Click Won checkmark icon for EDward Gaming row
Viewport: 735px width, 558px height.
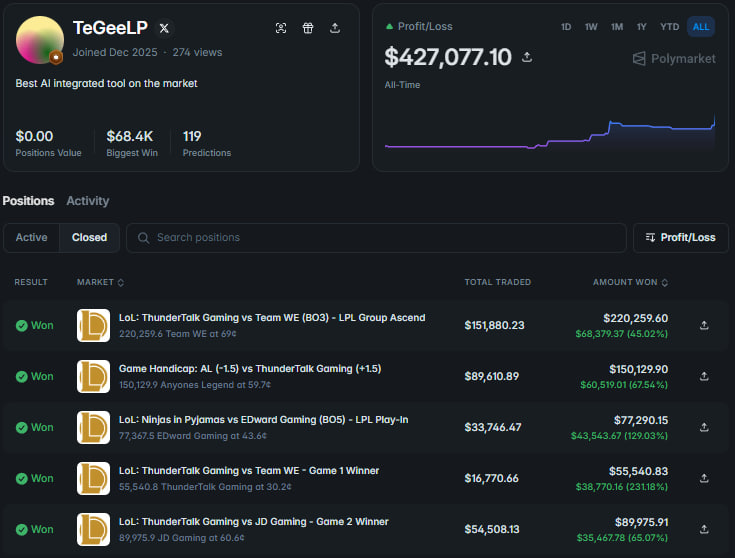(22, 428)
